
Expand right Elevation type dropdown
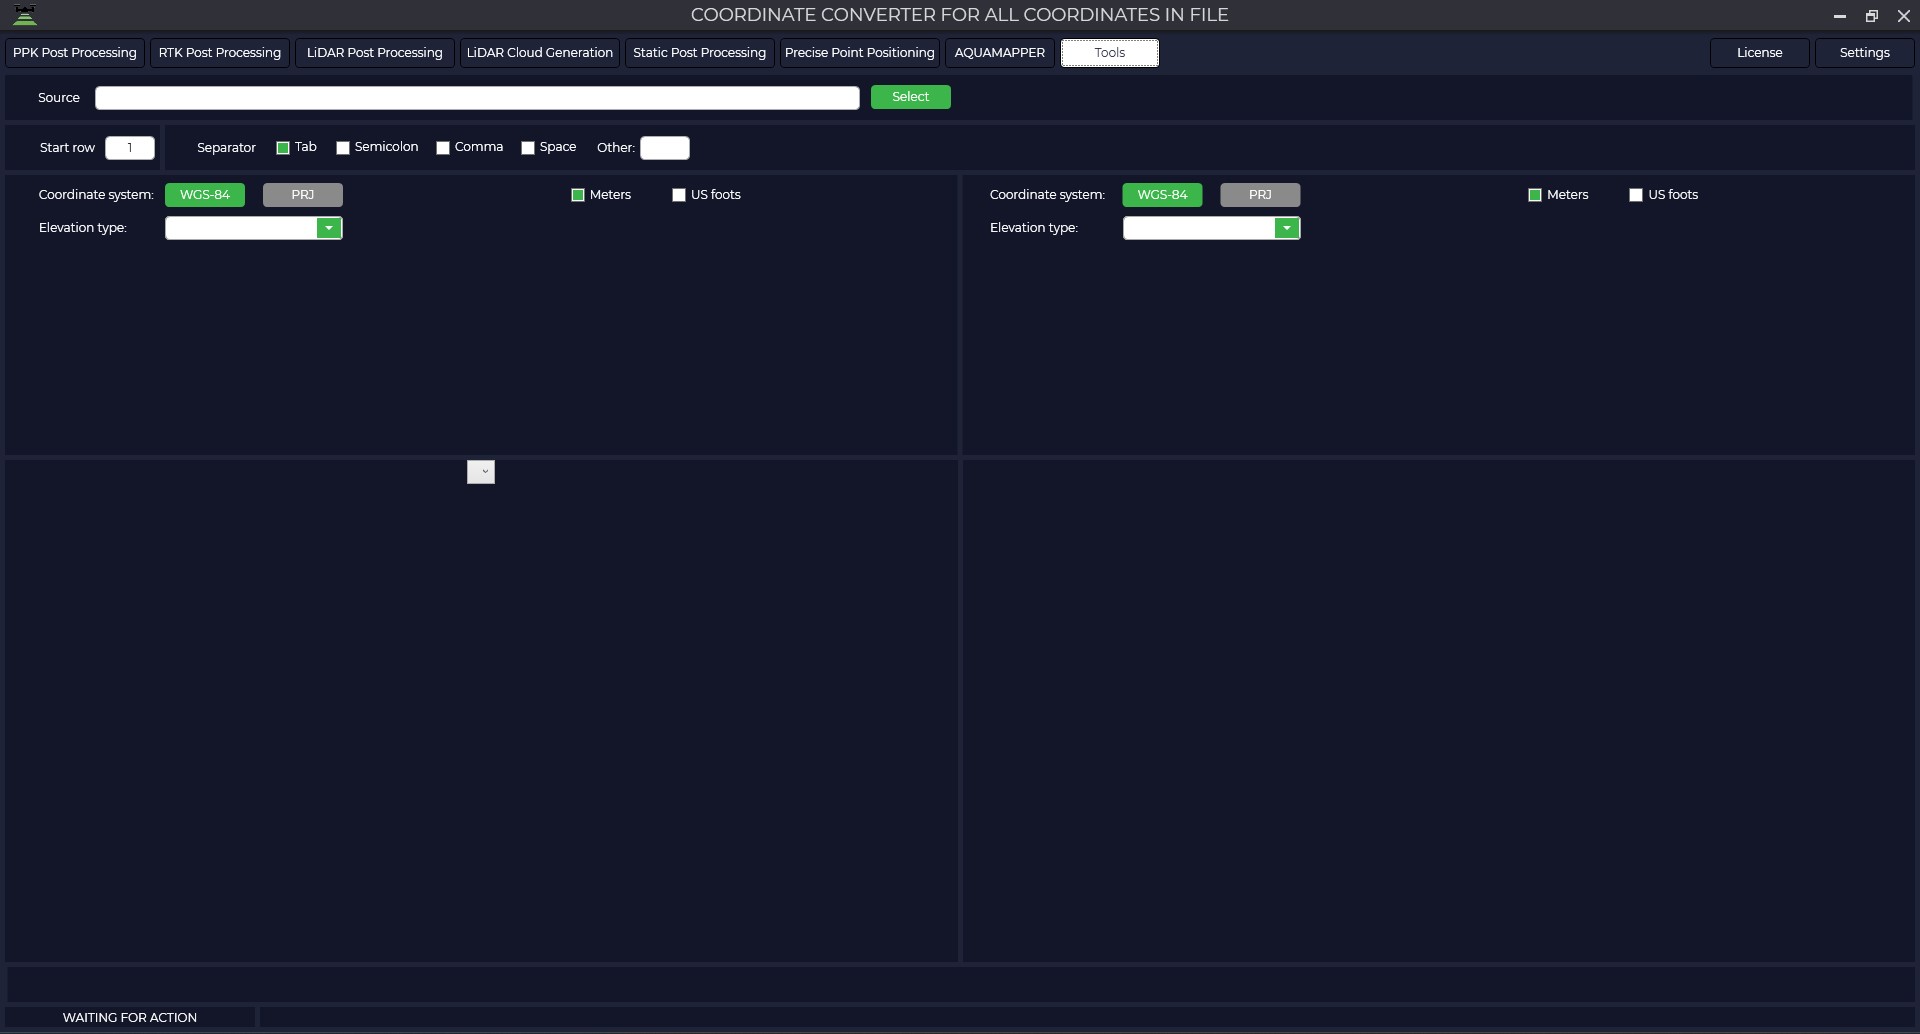pos(1287,228)
